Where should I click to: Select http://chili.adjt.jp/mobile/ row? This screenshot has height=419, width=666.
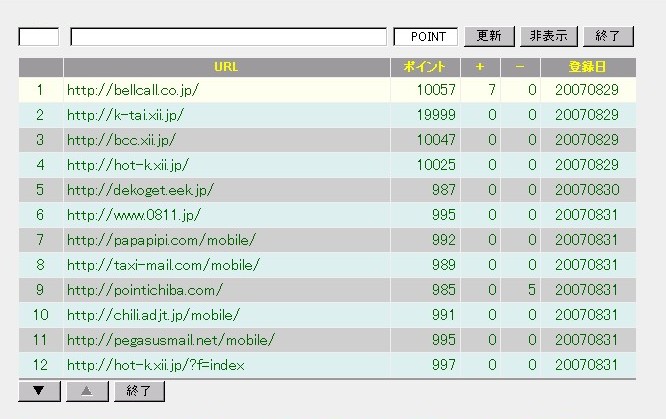point(327,315)
